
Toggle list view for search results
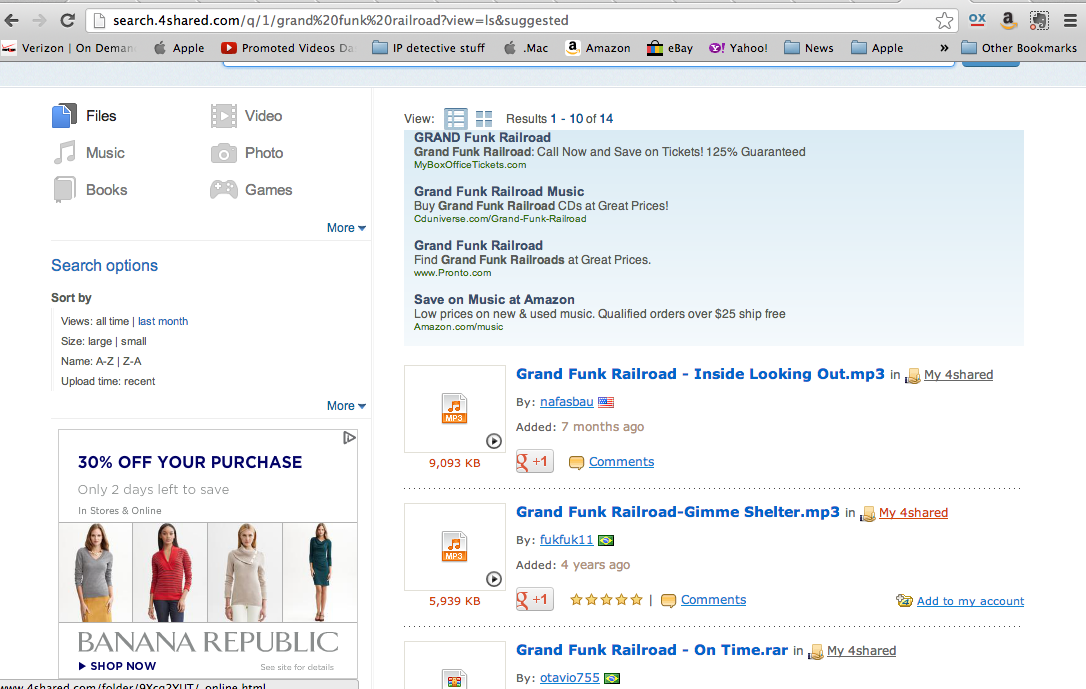pyautogui.click(x=456, y=118)
